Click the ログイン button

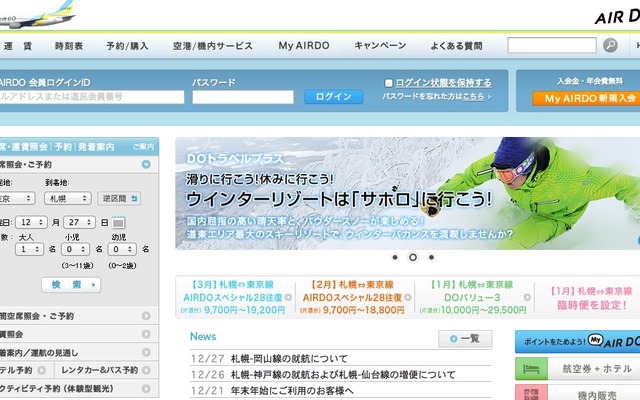[333, 97]
